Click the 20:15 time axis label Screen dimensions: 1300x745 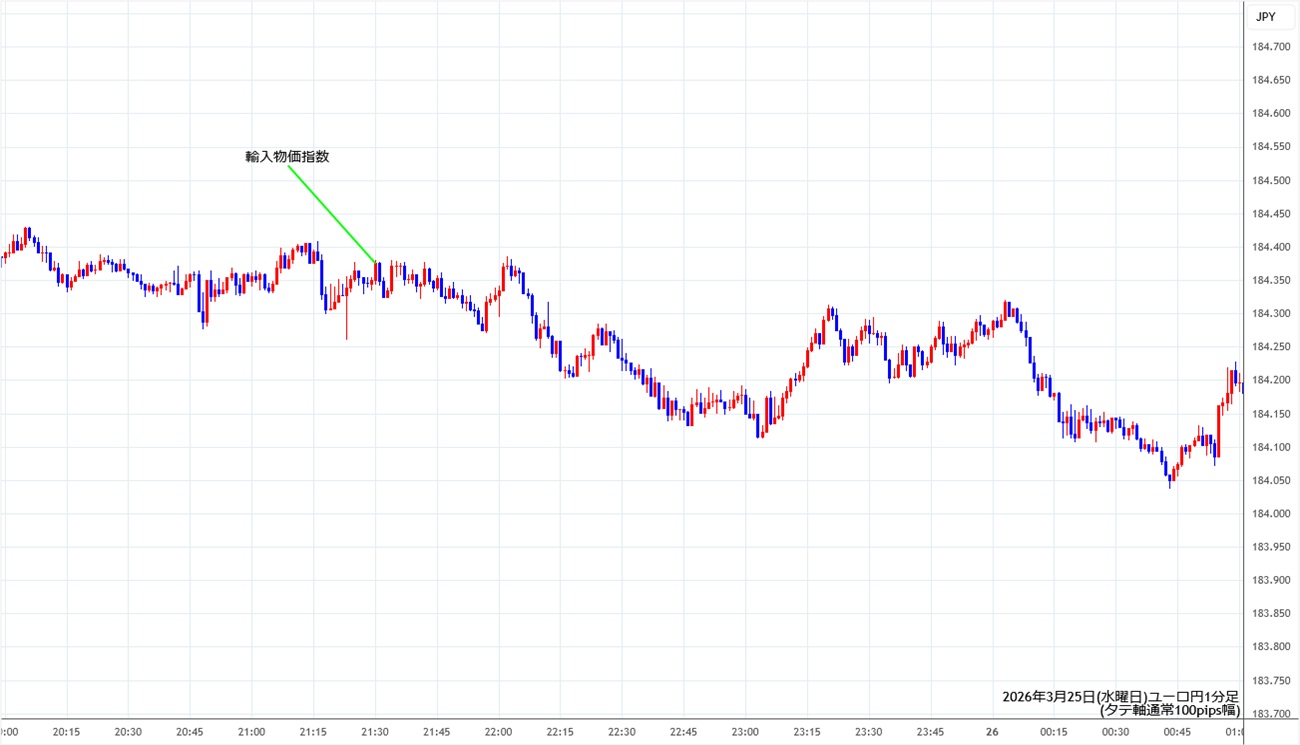tap(66, 732)
